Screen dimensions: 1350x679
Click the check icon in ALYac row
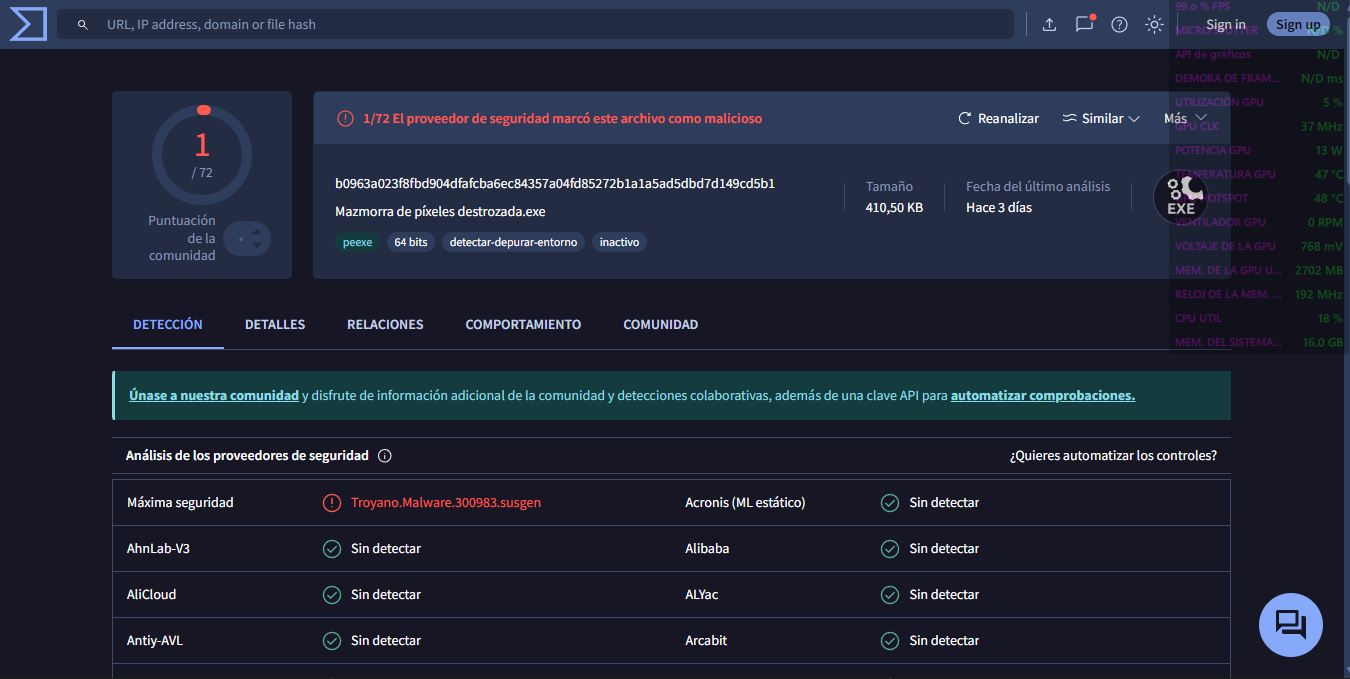[890, 594]
